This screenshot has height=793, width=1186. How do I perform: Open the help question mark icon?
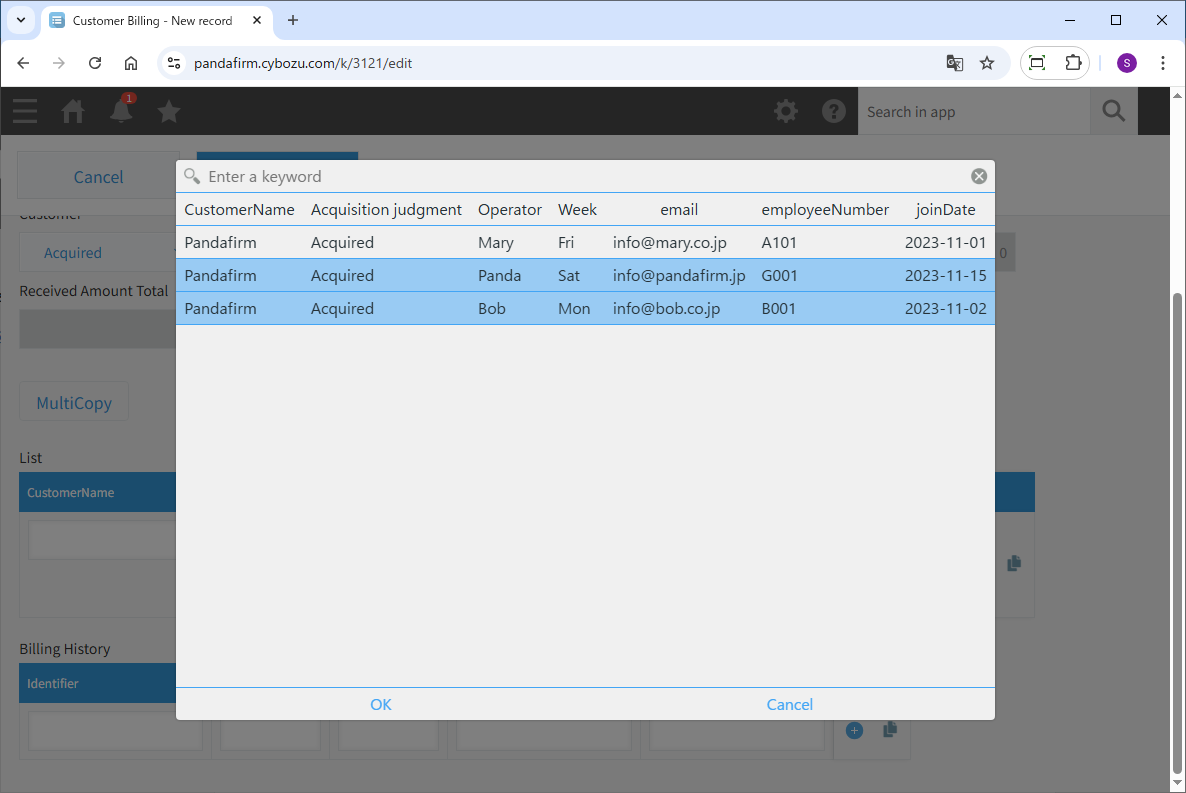click(834, 111)
